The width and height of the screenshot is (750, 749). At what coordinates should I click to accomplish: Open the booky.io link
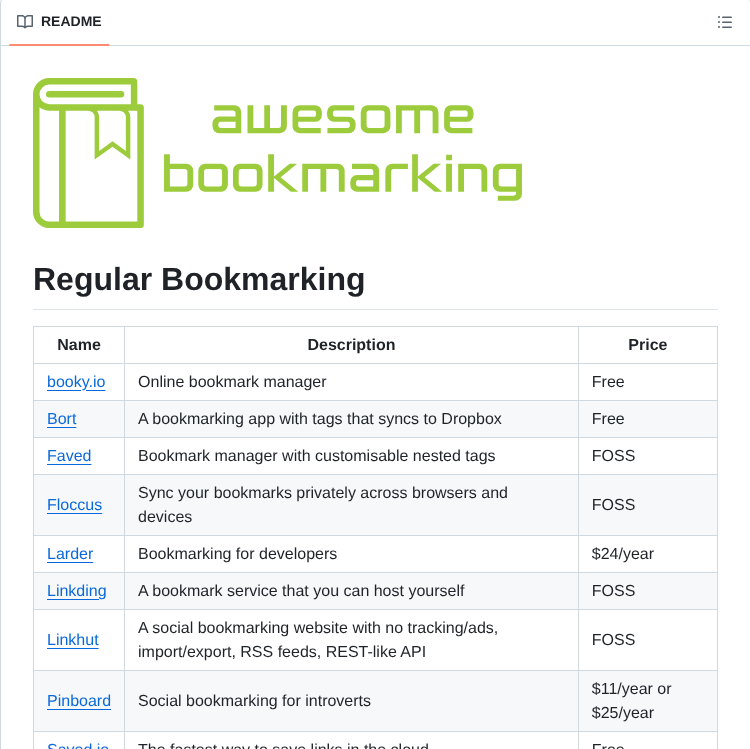[76, 382]
